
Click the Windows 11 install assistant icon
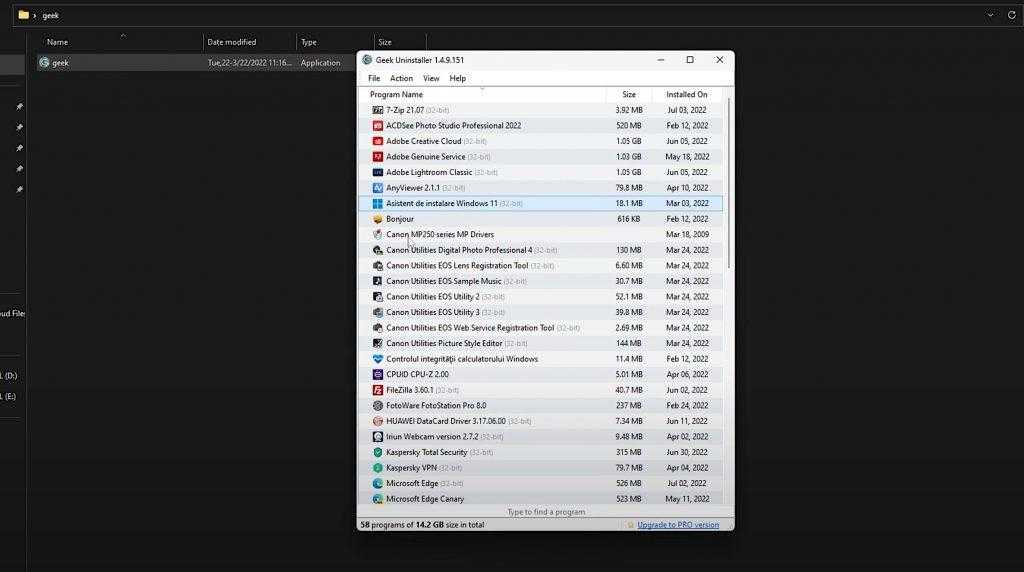(377, 204)
